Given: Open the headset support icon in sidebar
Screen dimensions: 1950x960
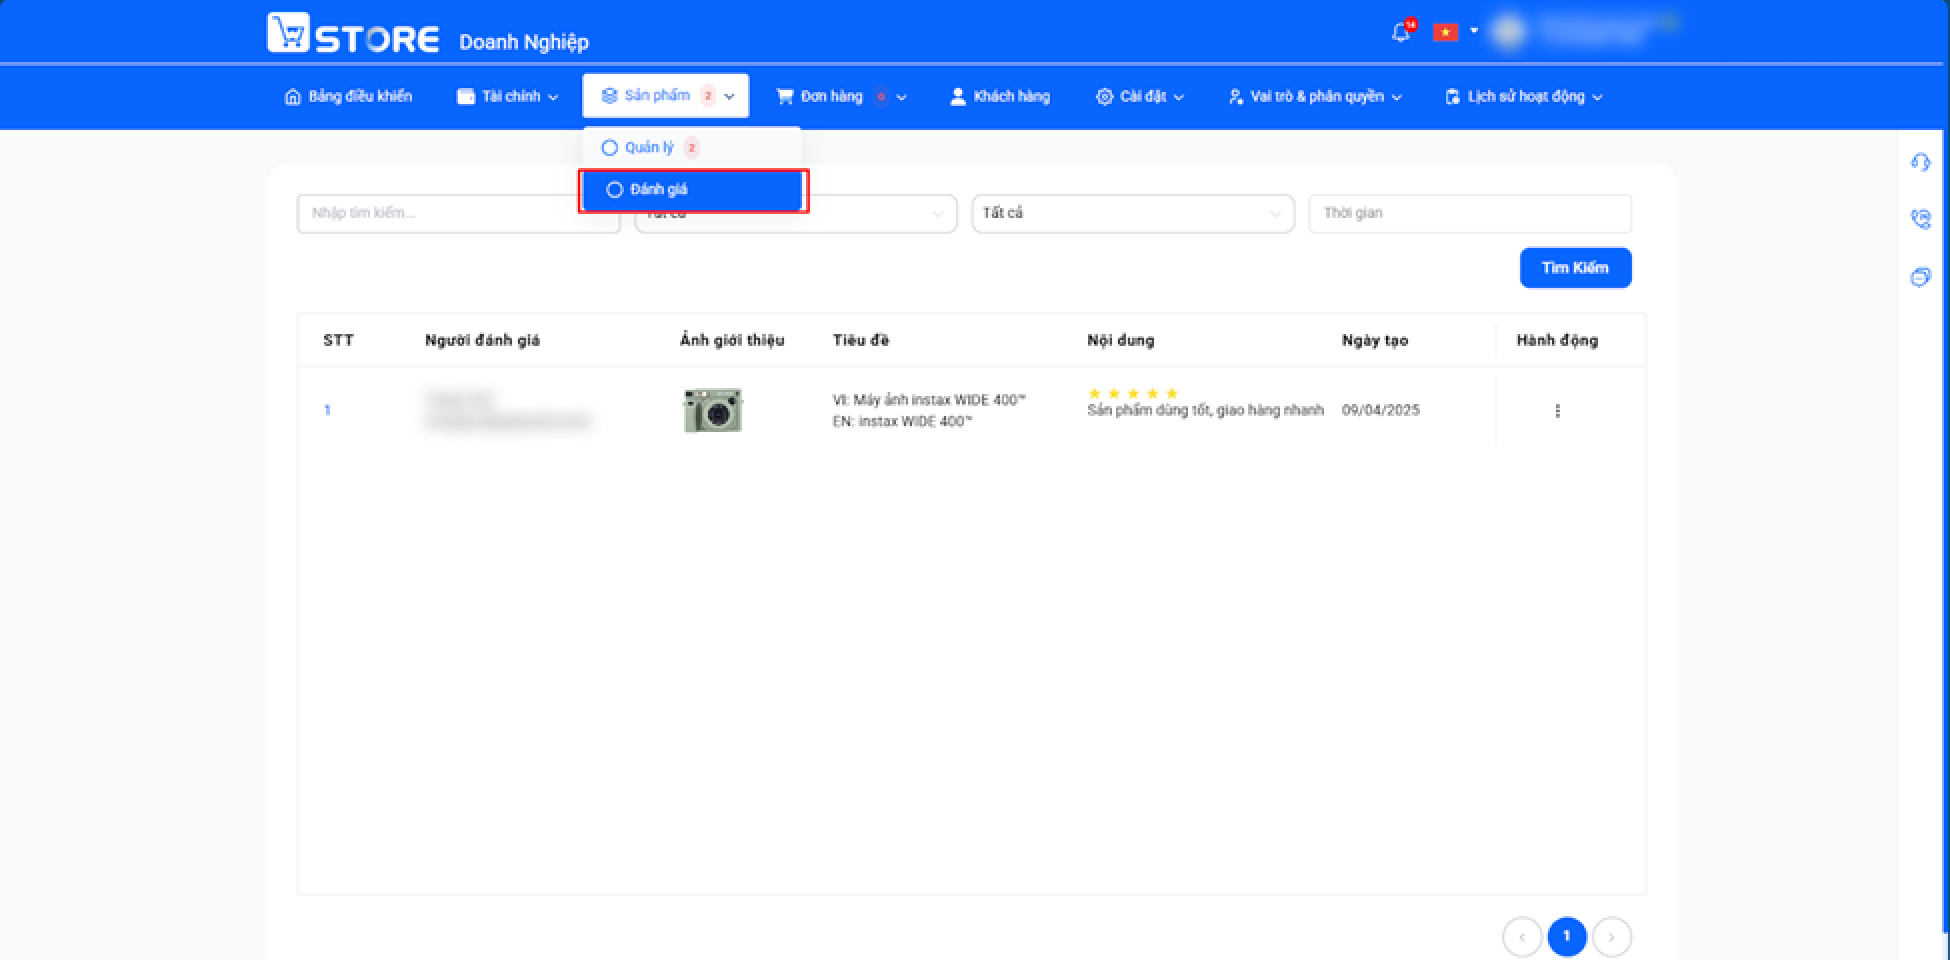Looking at the screenshot, I should (1920, 162).
